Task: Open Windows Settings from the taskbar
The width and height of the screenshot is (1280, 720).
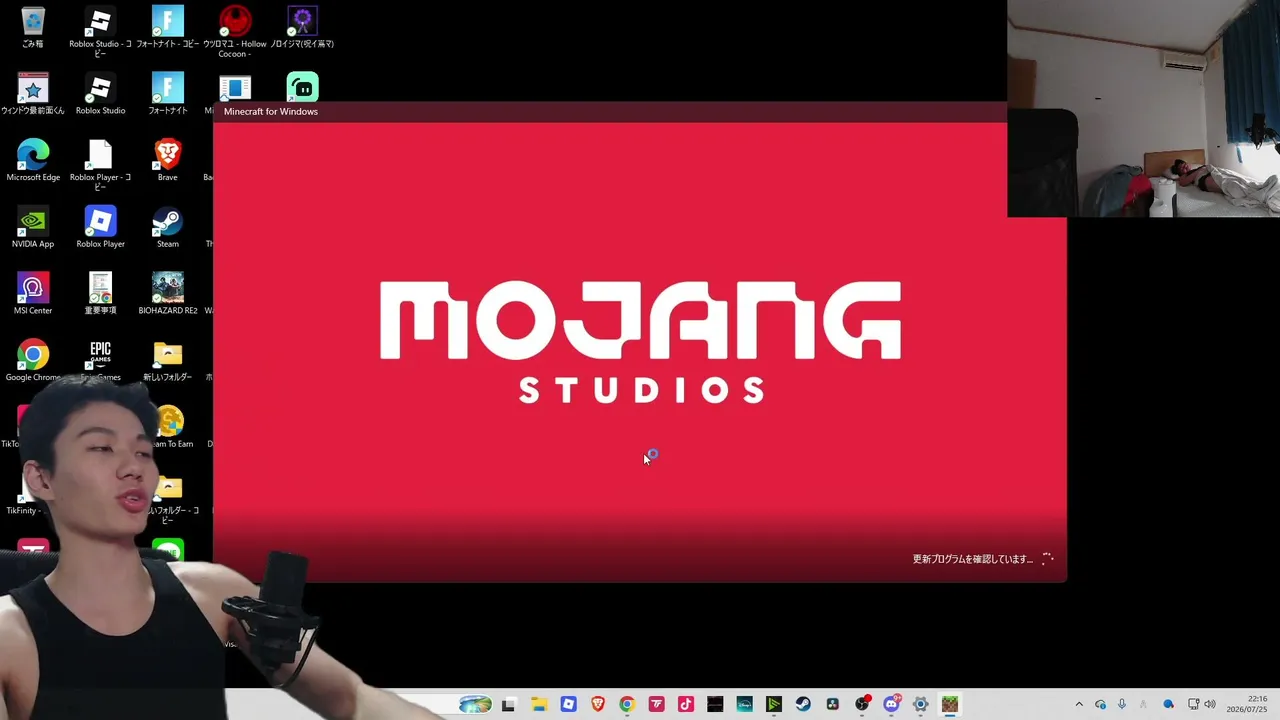Action: coord(920,704)
